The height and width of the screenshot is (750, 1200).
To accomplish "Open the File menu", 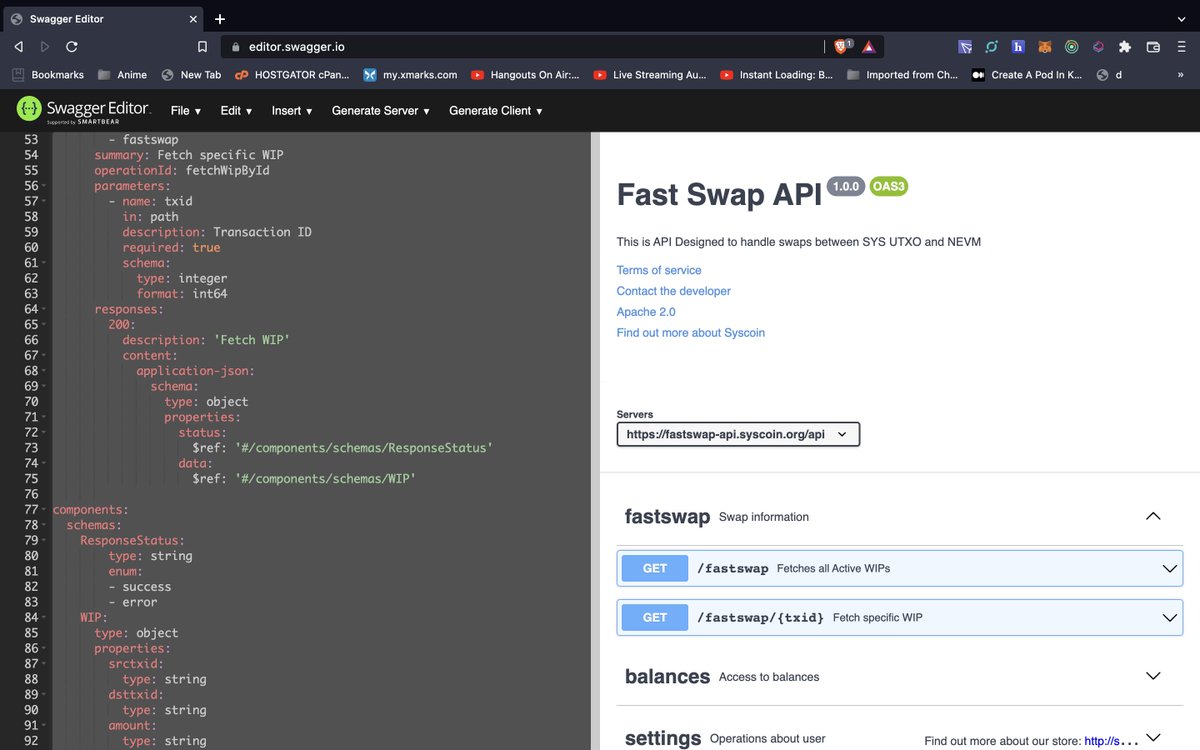I will click(186, 110).
